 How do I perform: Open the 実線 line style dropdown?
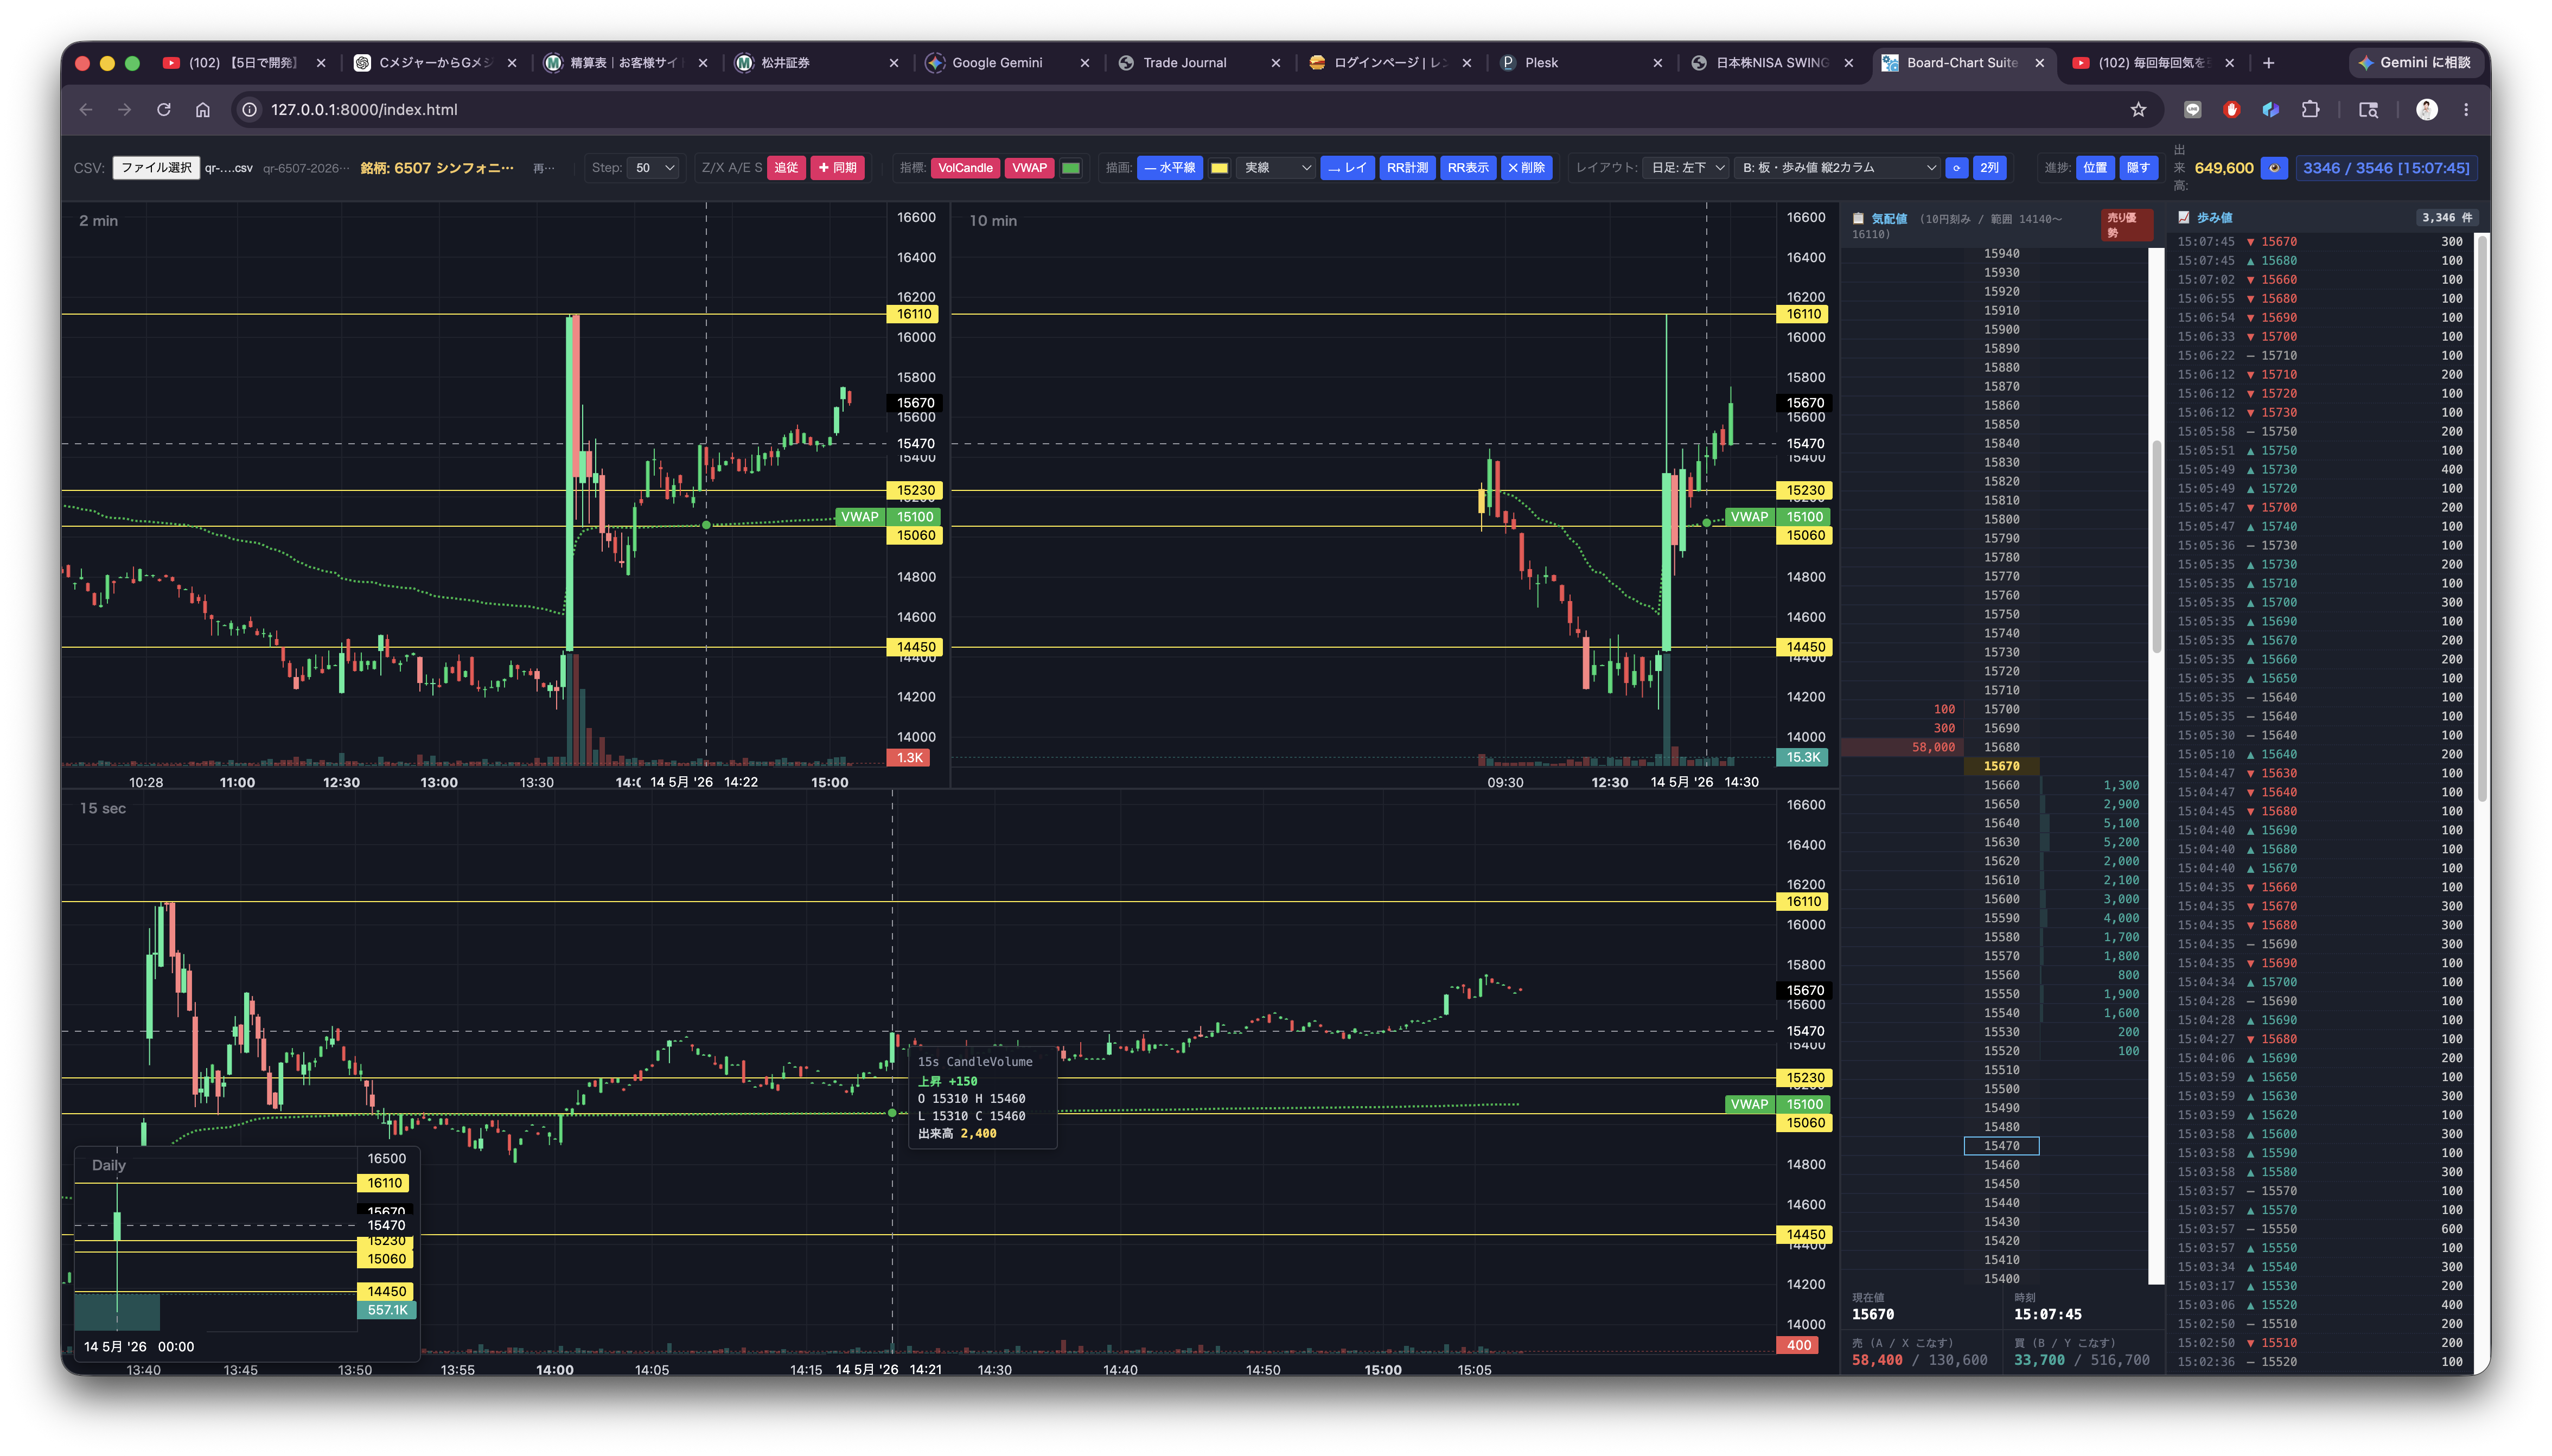pos(1276,168)
